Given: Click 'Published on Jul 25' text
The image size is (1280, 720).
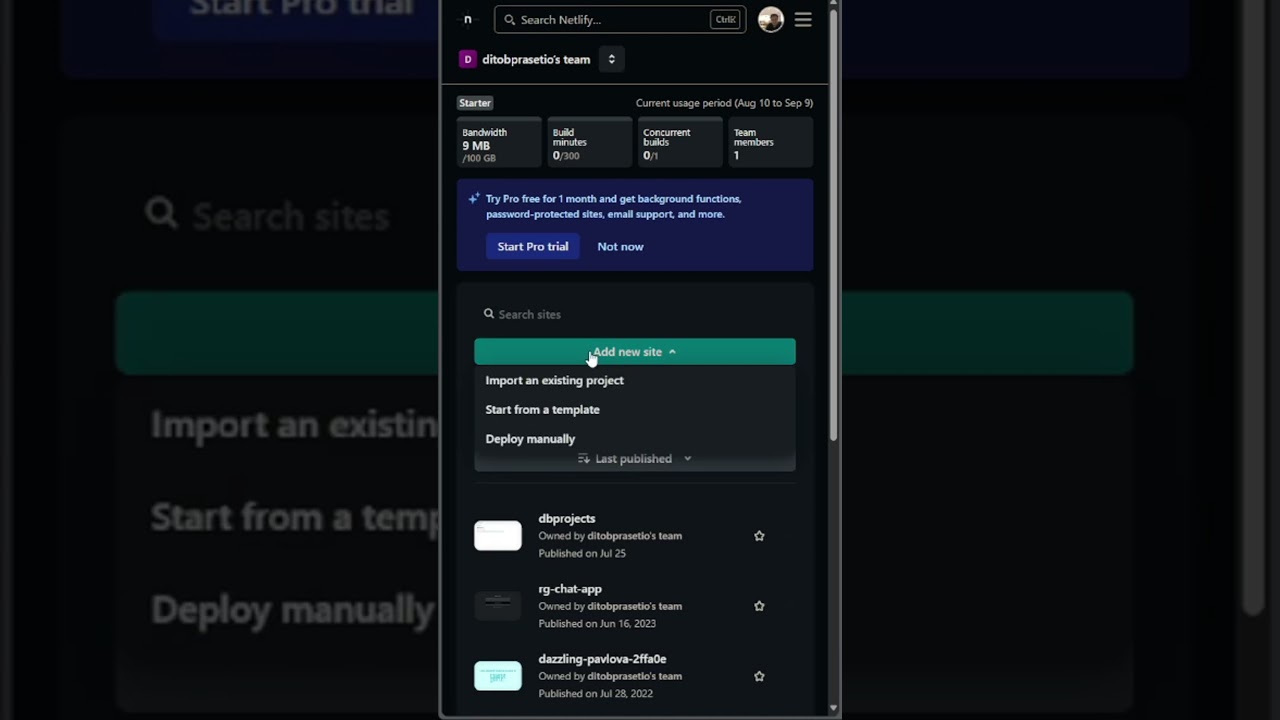Looking at the screenshot, I should (x=582, y=553).
